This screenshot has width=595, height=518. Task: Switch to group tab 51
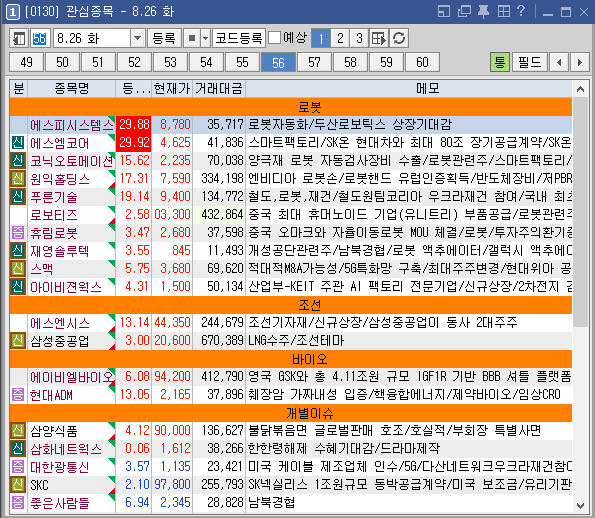(x=98, y=62)
